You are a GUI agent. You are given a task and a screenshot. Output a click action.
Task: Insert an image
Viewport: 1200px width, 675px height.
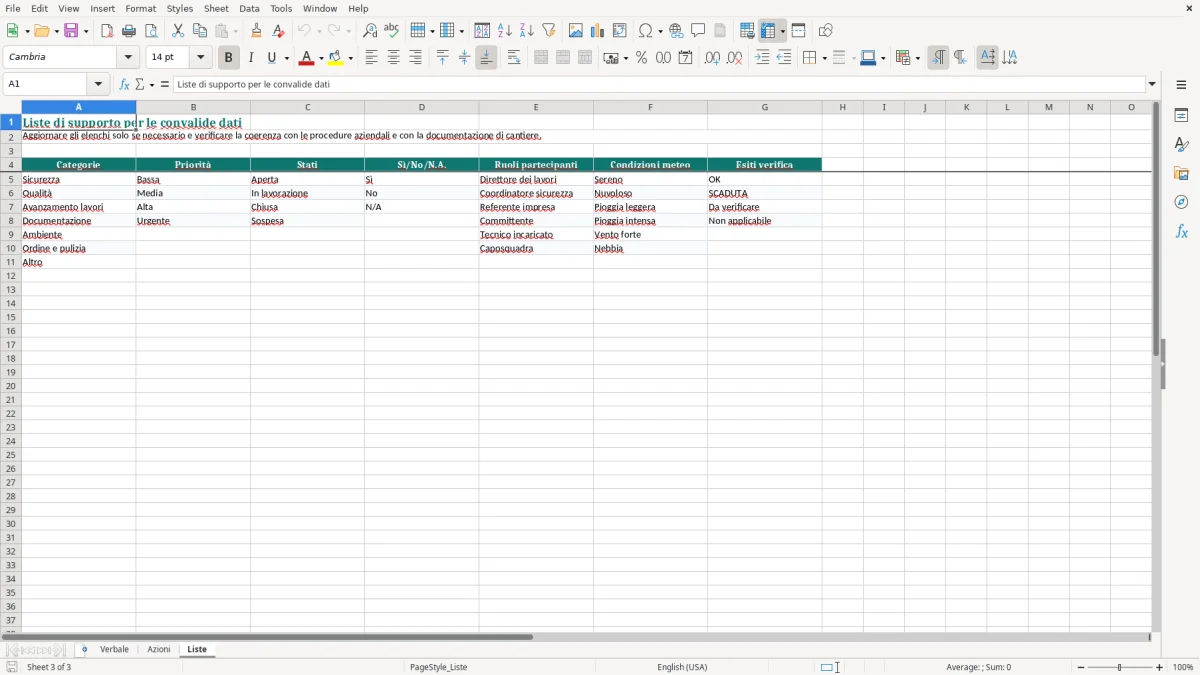coord(576,31)
